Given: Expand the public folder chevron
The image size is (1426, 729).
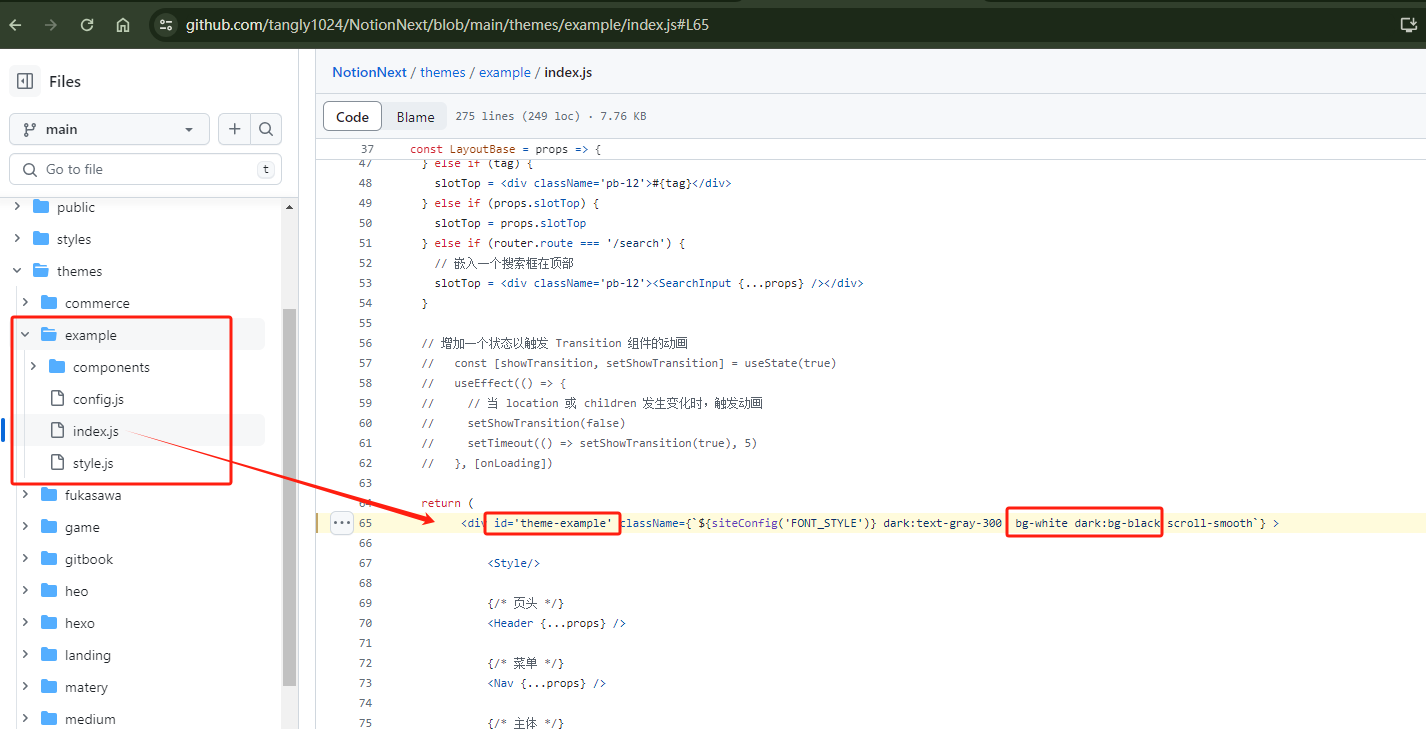Looking at the screenshot, I should [17, 207].
